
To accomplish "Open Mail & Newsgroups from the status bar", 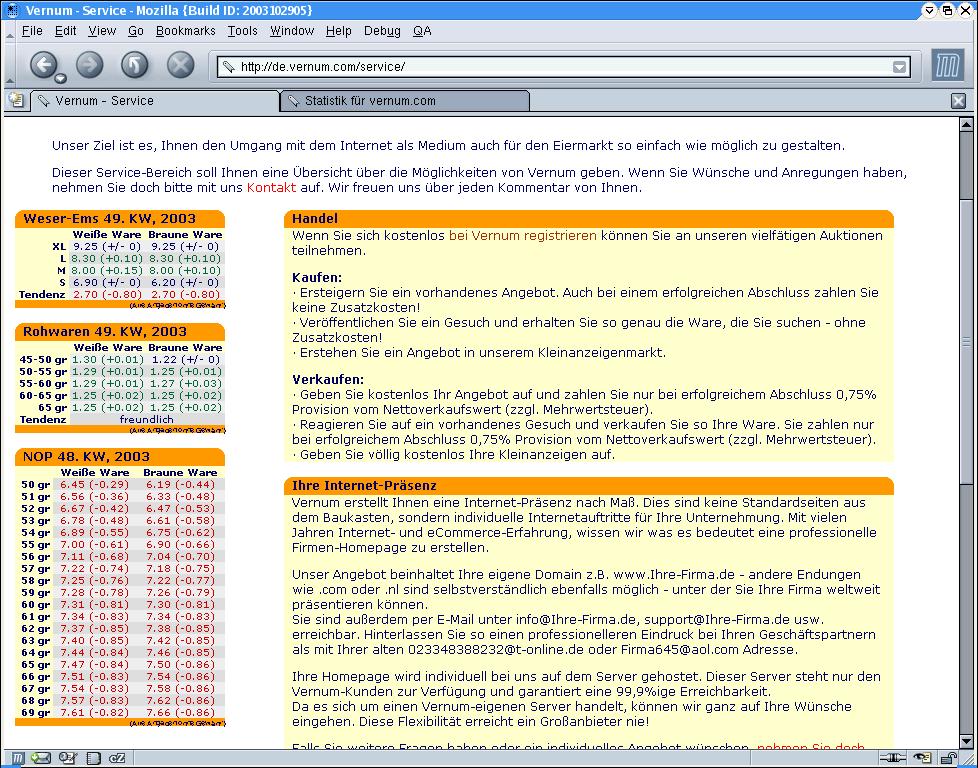I will (41, 758).
